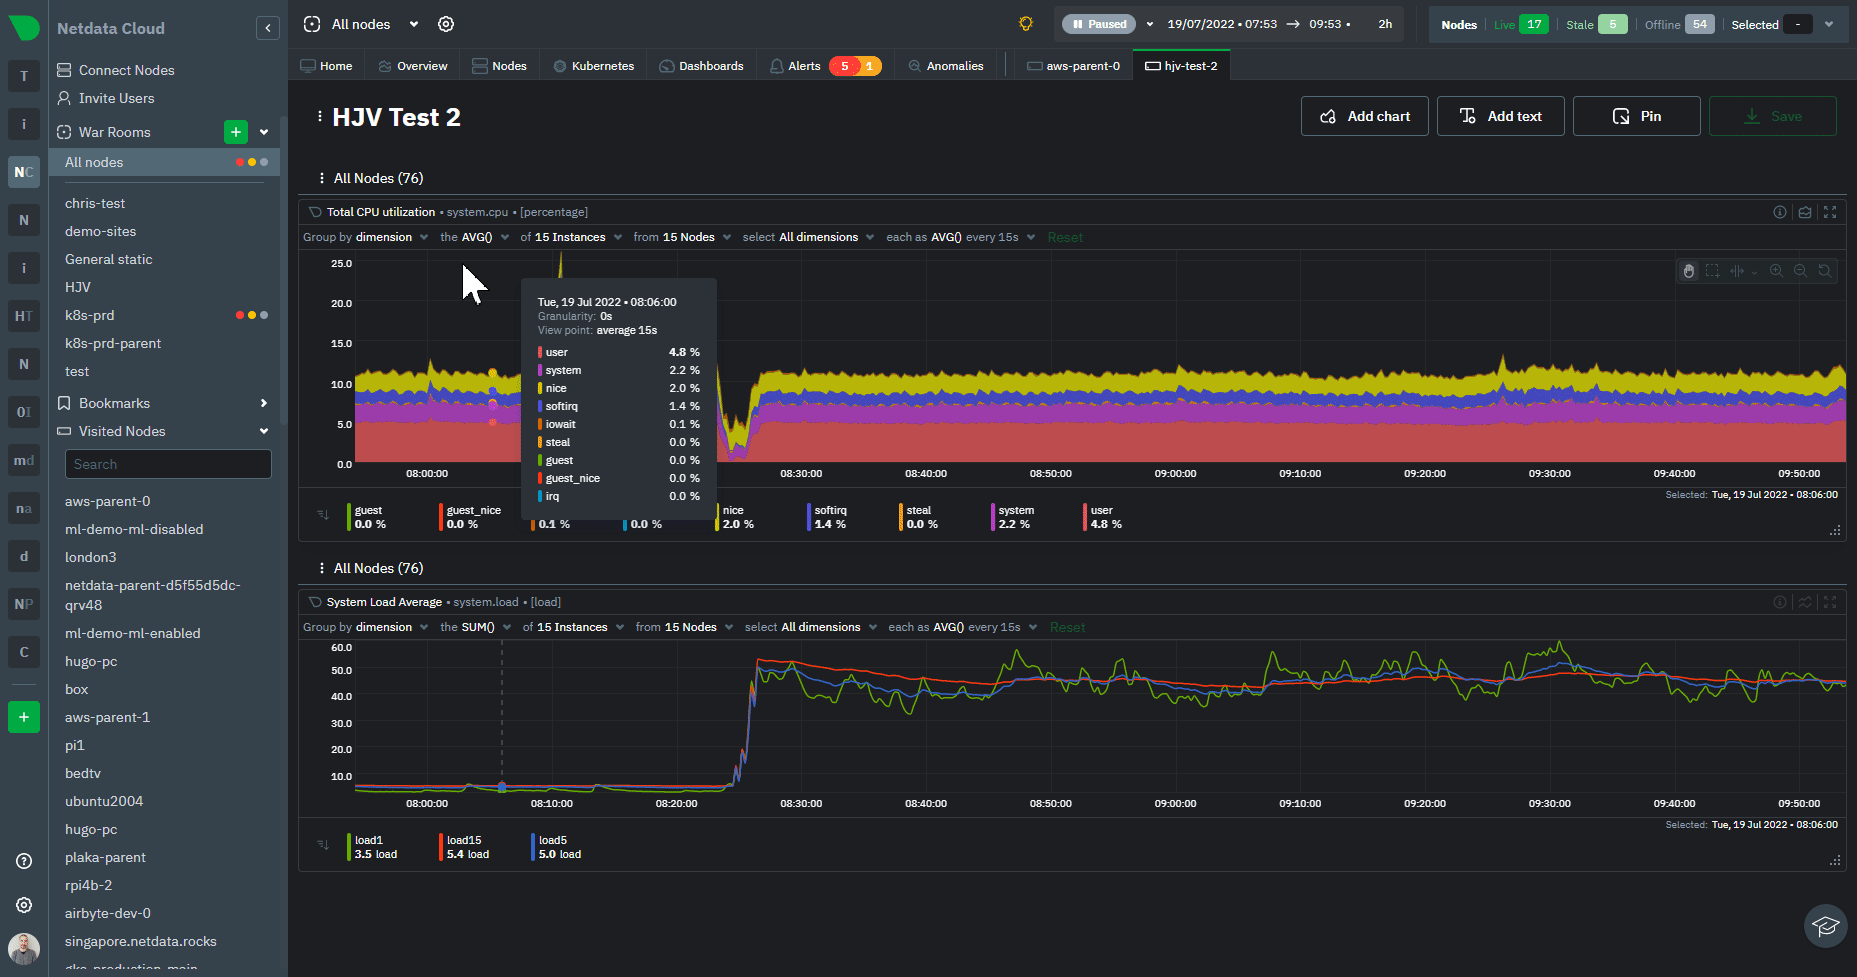The width and height of the screenshot is (1857, 977).
Task: Select the pan tool on CPU chart
Action: point(1689,271)
